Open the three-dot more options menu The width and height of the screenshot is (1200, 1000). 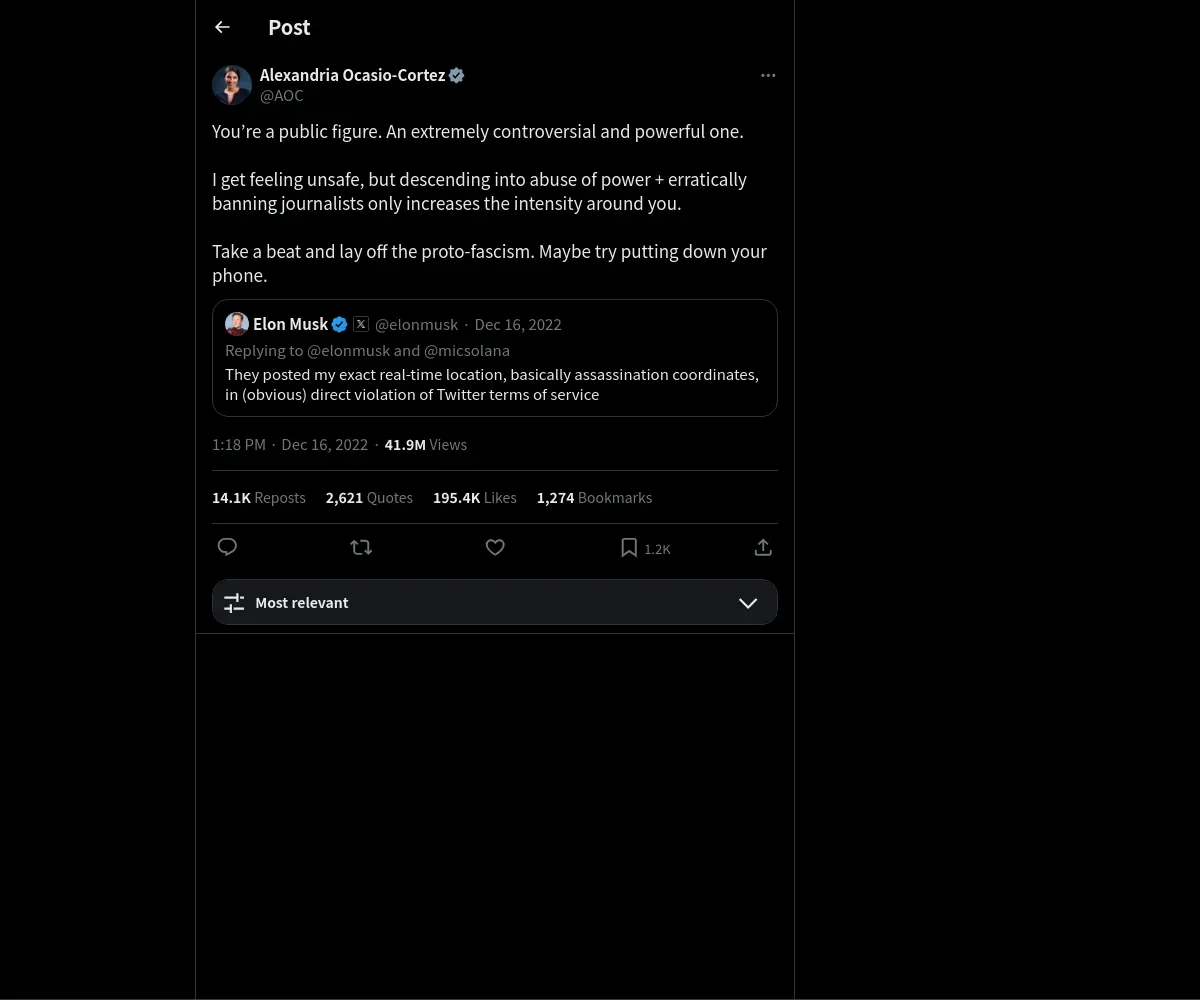click(768, 76)
